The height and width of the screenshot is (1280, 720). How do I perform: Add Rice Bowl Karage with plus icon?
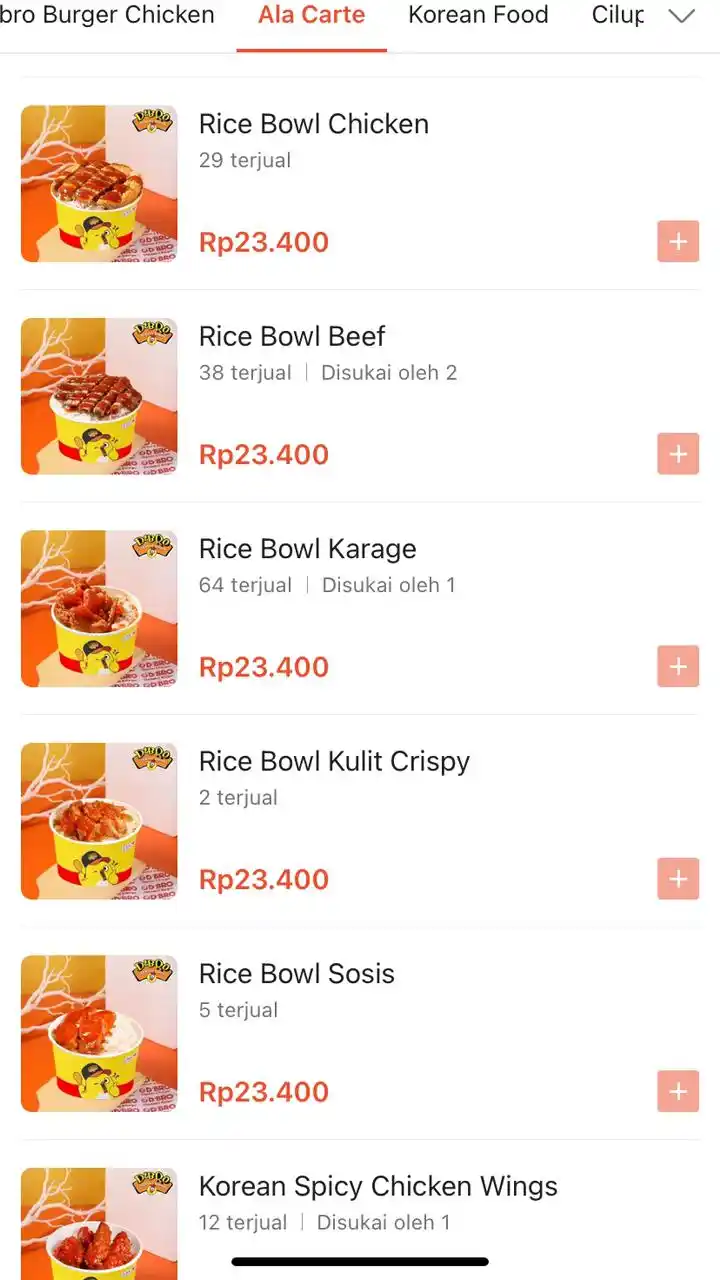pos(678,666)
